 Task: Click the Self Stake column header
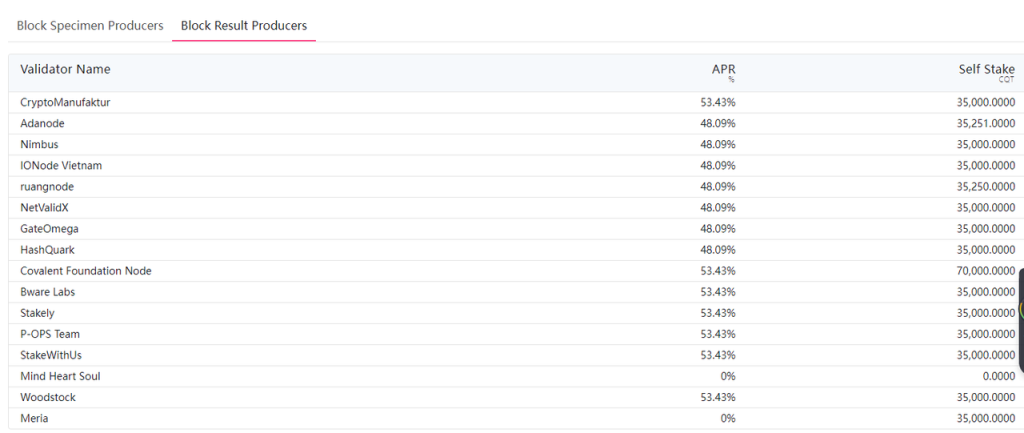pyautogui.click(x=986, y=69)
